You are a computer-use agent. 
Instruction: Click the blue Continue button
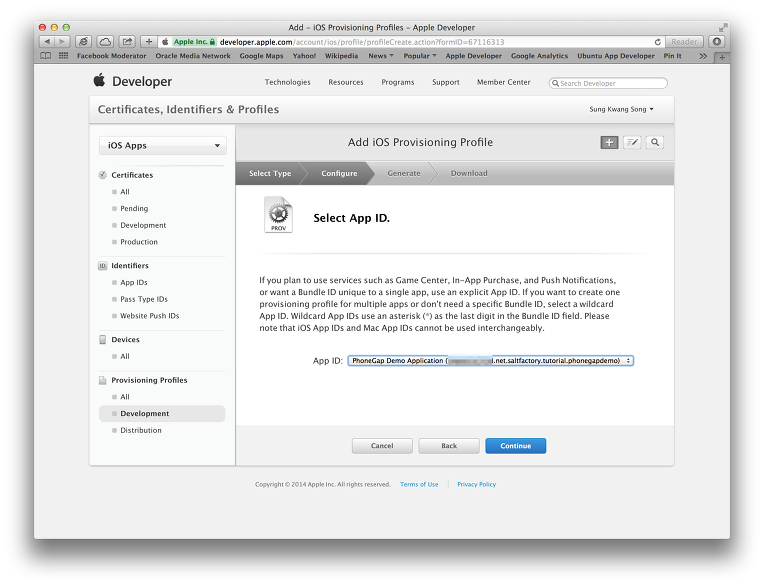pos(516,446)
